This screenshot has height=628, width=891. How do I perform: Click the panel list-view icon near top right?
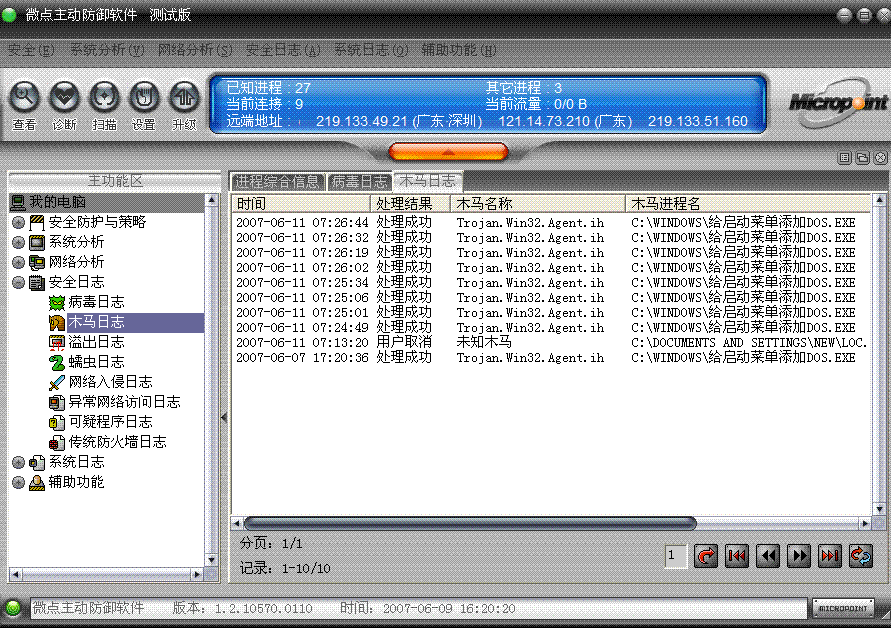(844, 158)
